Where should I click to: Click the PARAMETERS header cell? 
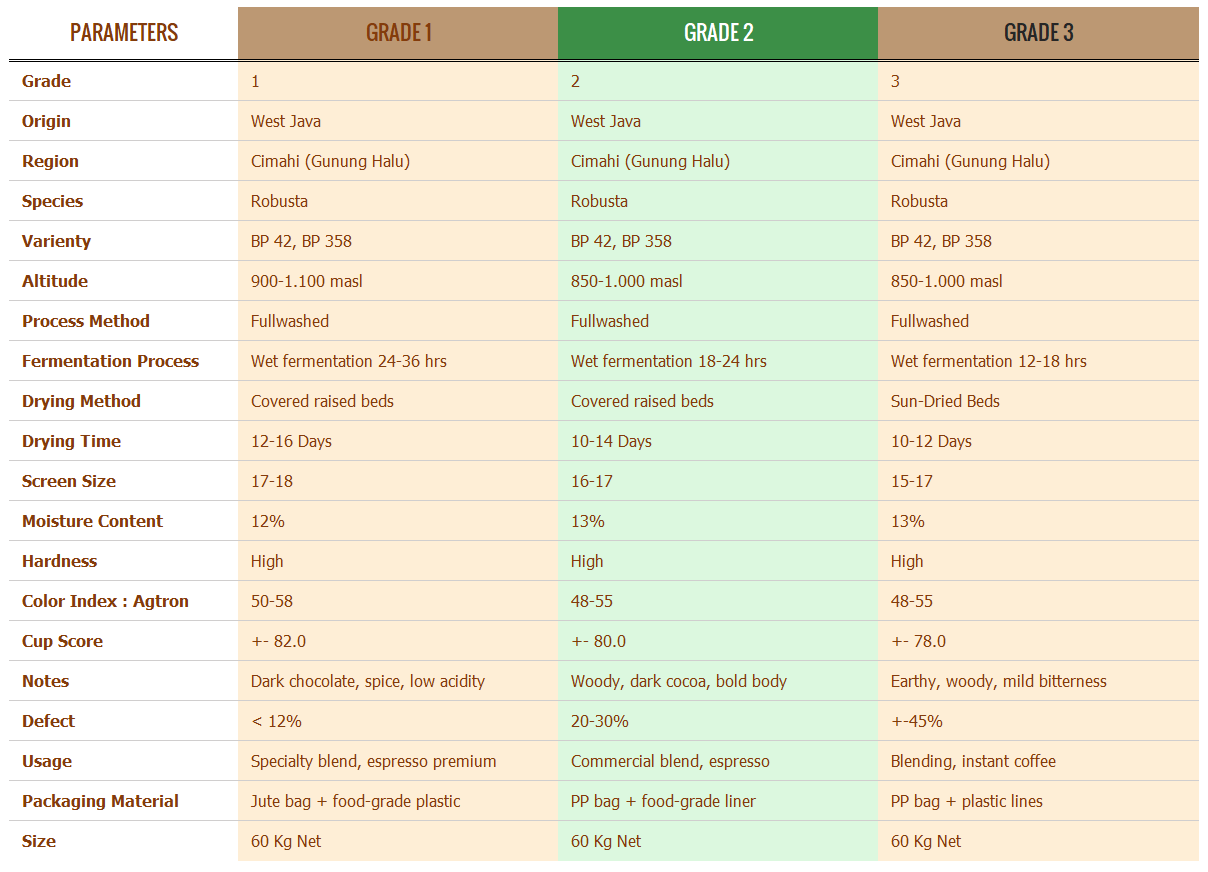124,33
